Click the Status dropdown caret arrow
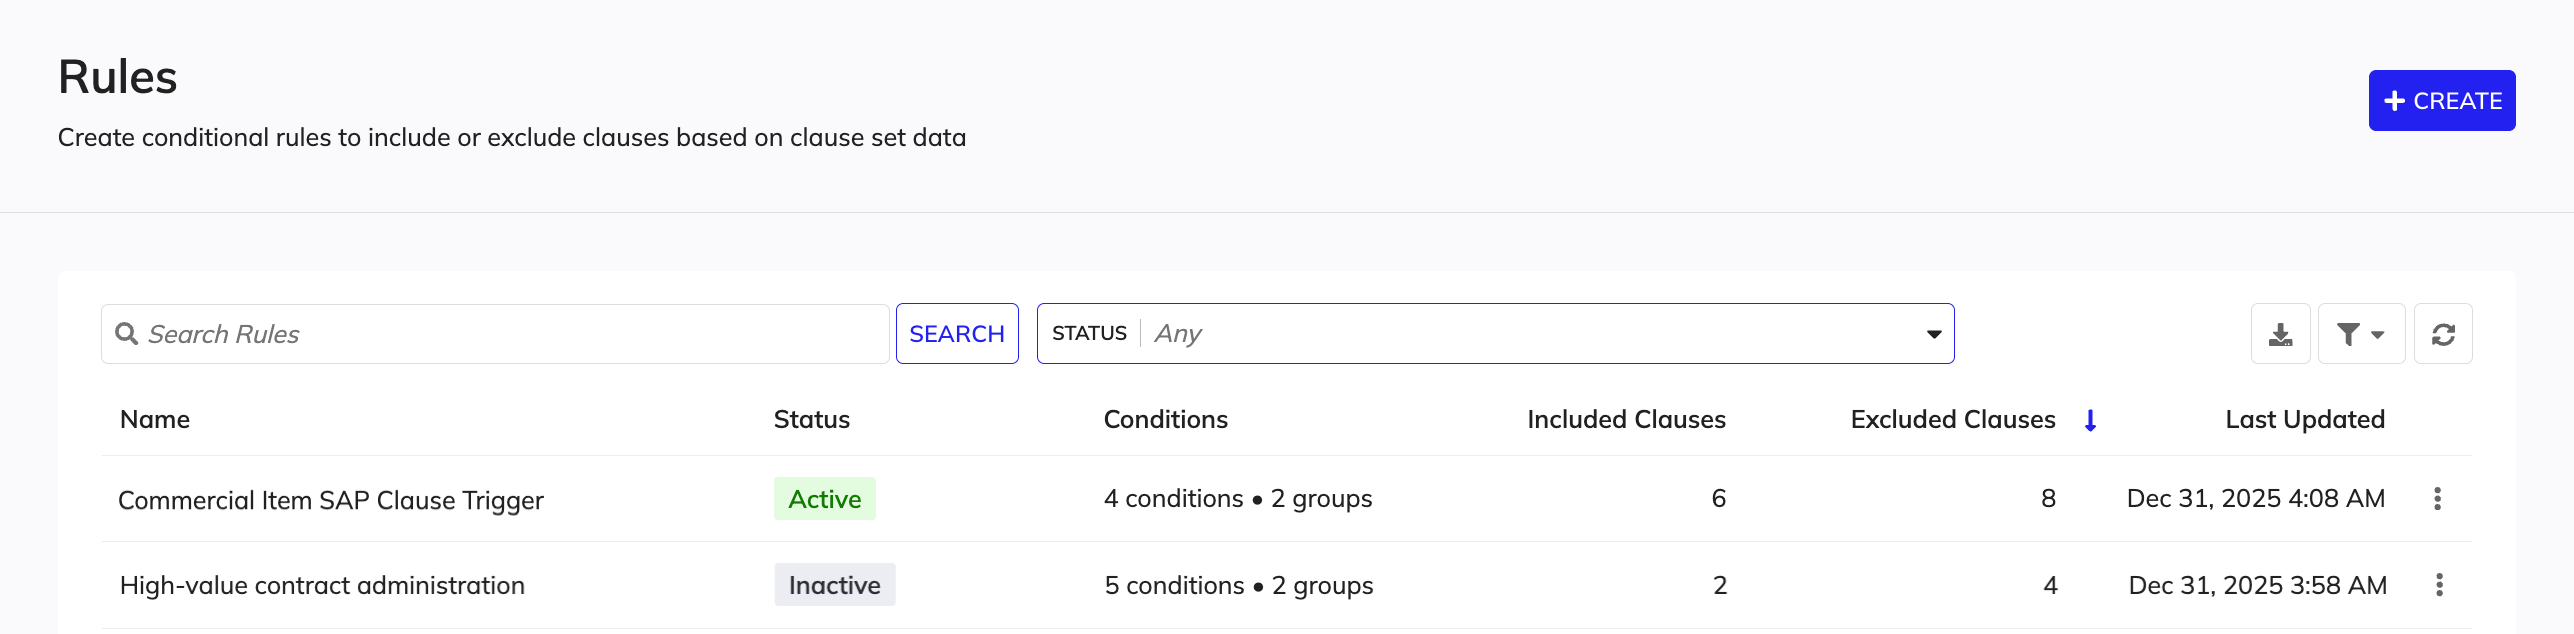The image size is (2574, 634). pyautogui.click(x=1934, y=334)
